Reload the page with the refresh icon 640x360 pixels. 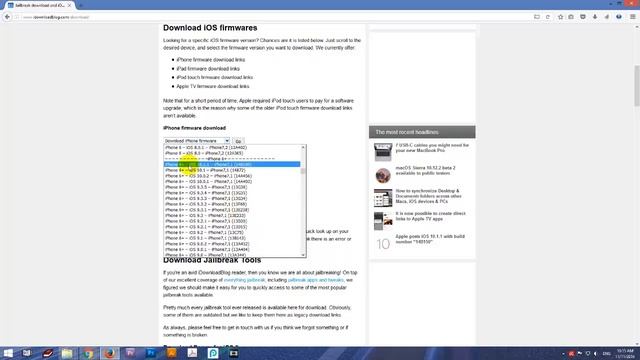coord(548,17)
